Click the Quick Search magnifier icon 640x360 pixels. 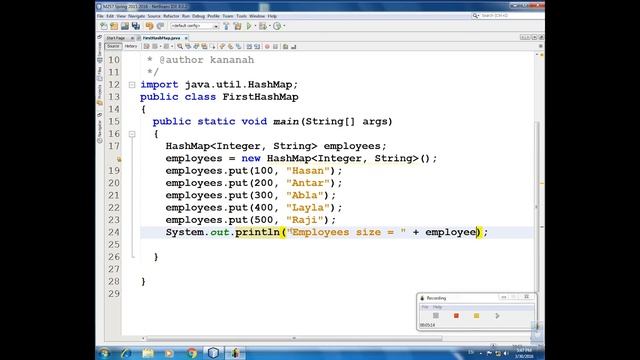(475, 16)
